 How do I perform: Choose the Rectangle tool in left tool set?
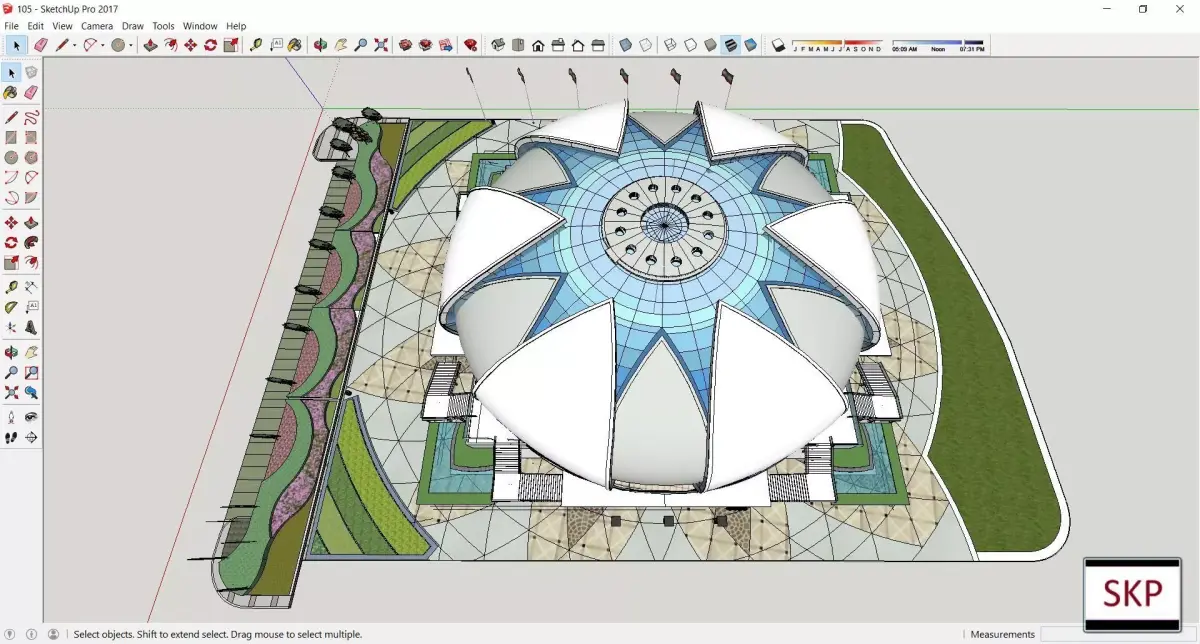11,138
